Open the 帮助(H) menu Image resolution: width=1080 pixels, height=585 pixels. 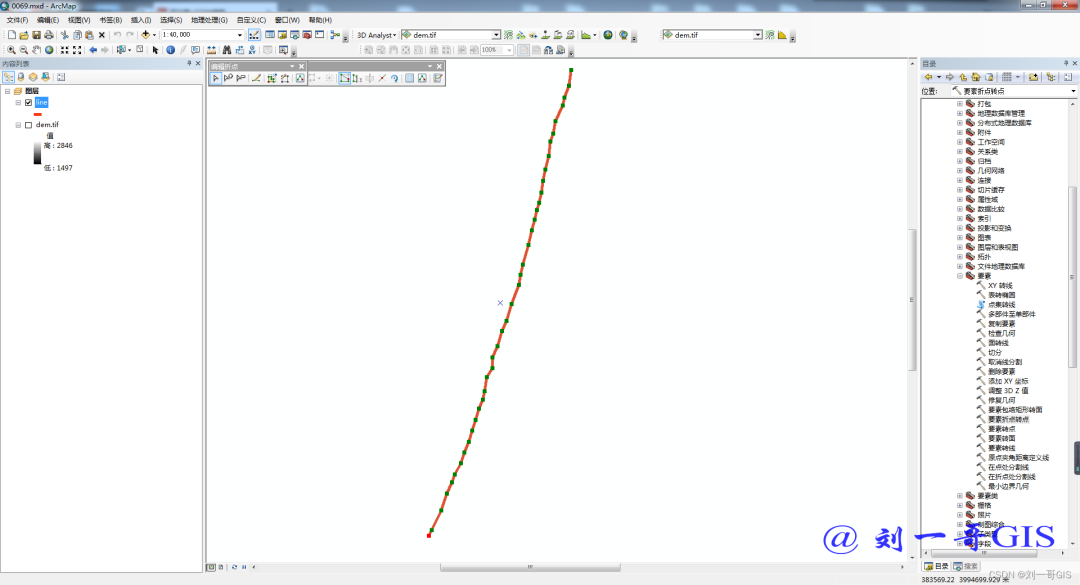click(x=320, y=20)
